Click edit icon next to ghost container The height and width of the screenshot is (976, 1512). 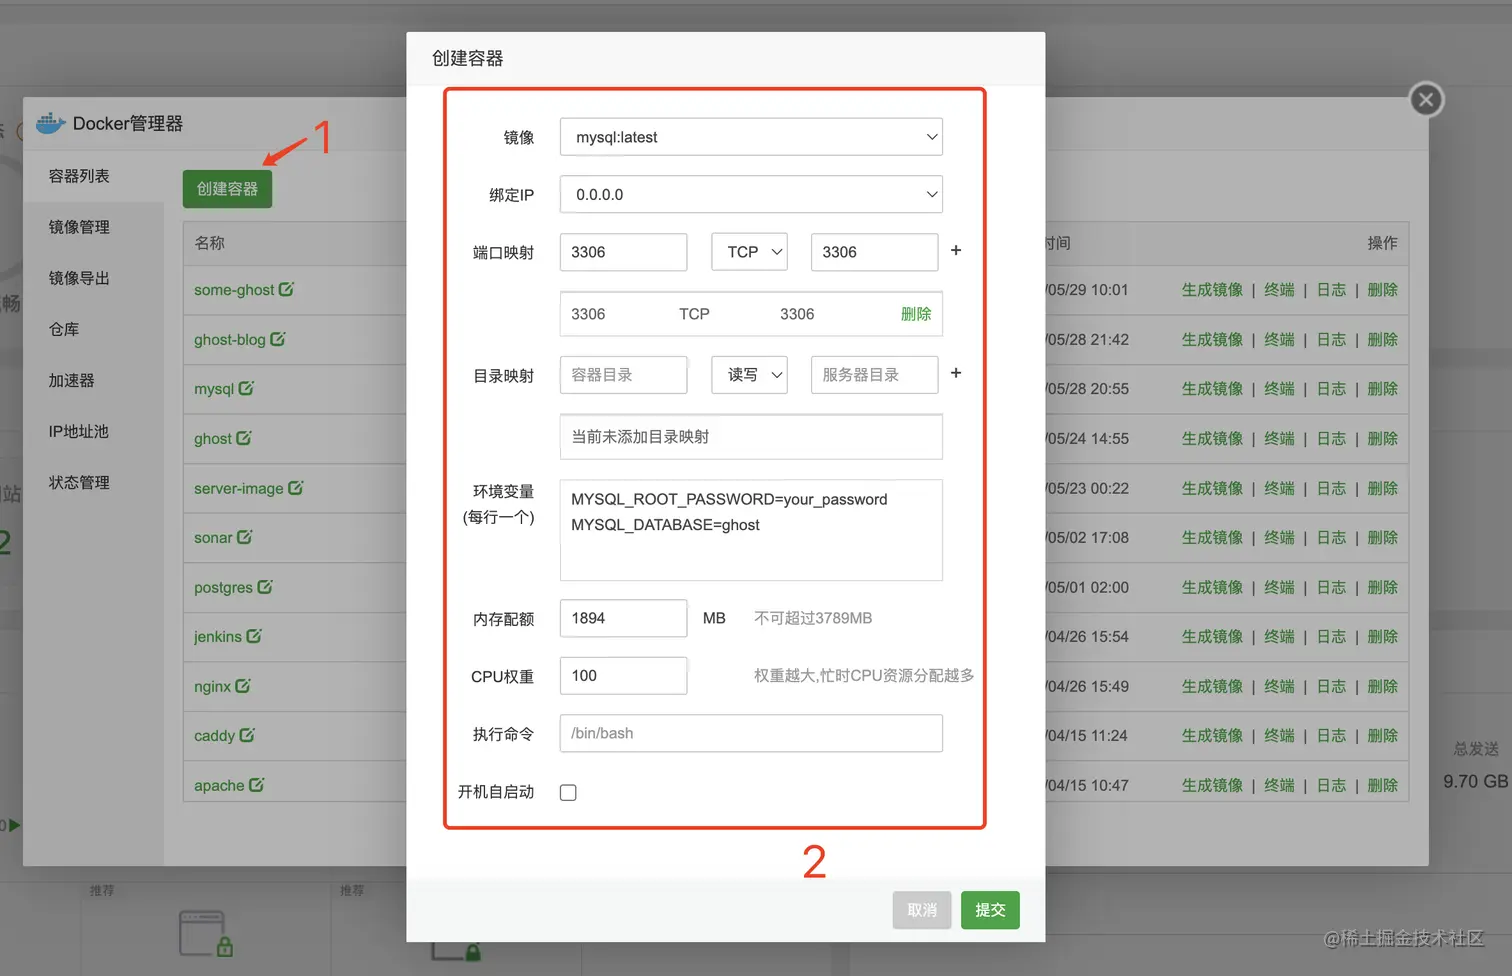(x=244, y=438)
